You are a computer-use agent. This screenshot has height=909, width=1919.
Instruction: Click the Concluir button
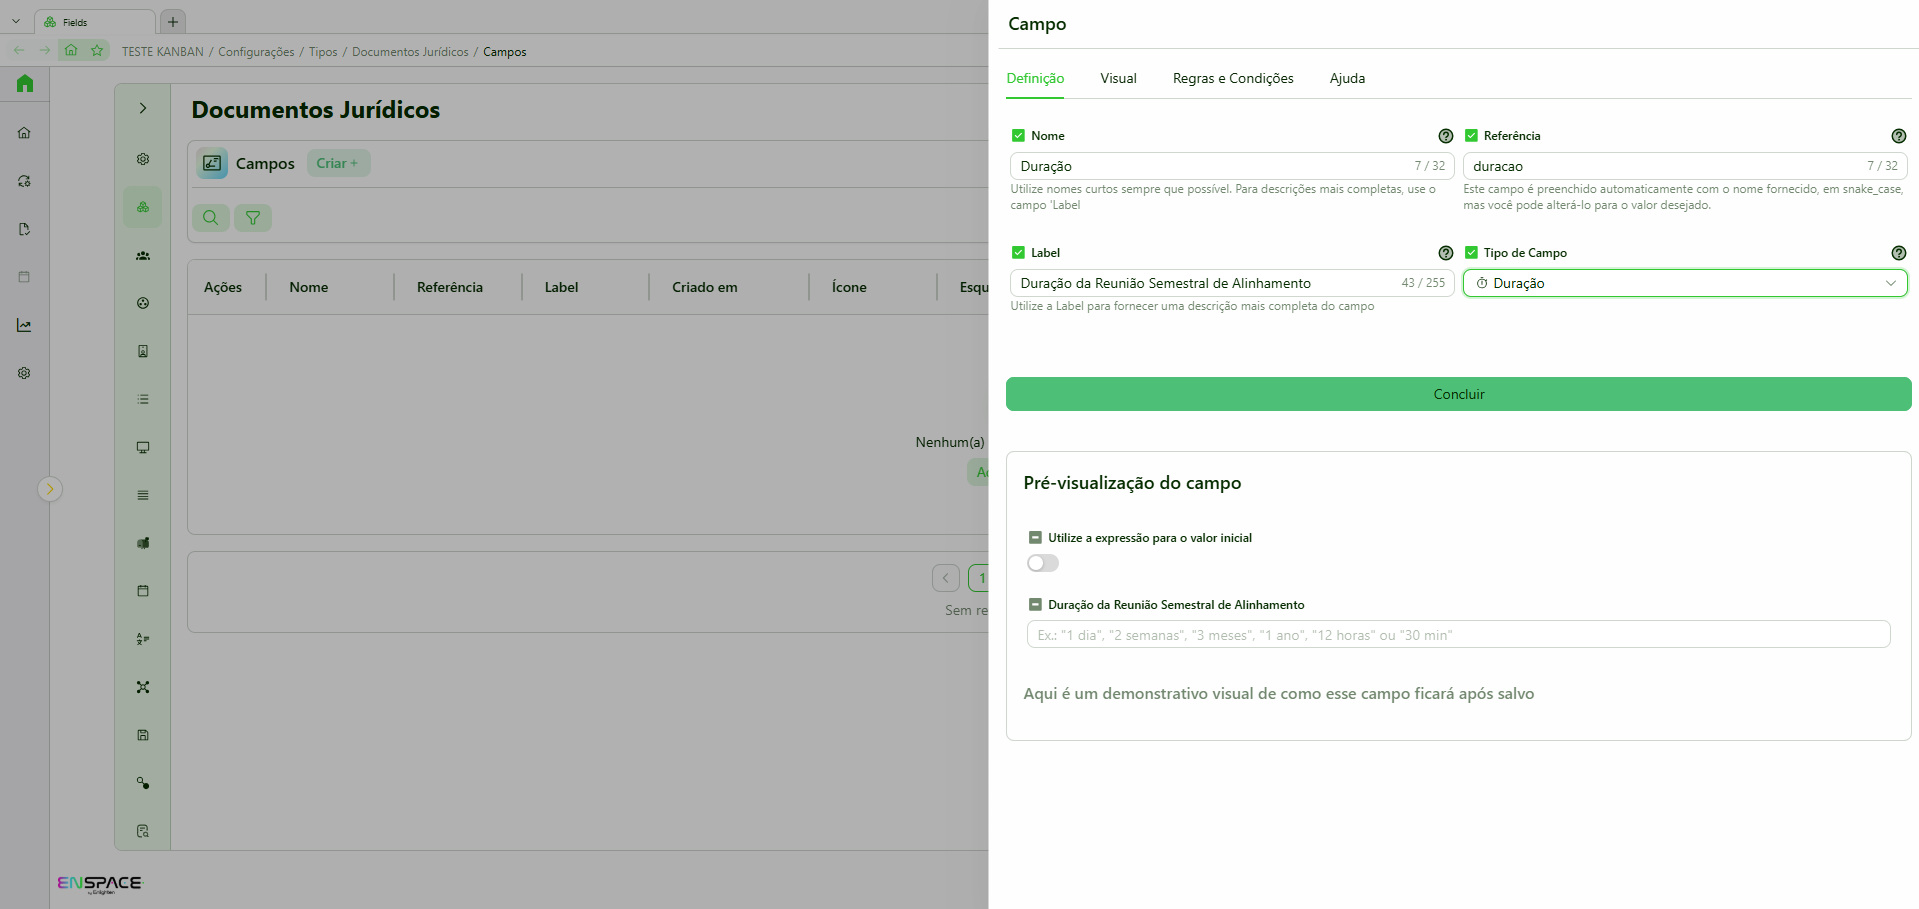click(1458, 394)
